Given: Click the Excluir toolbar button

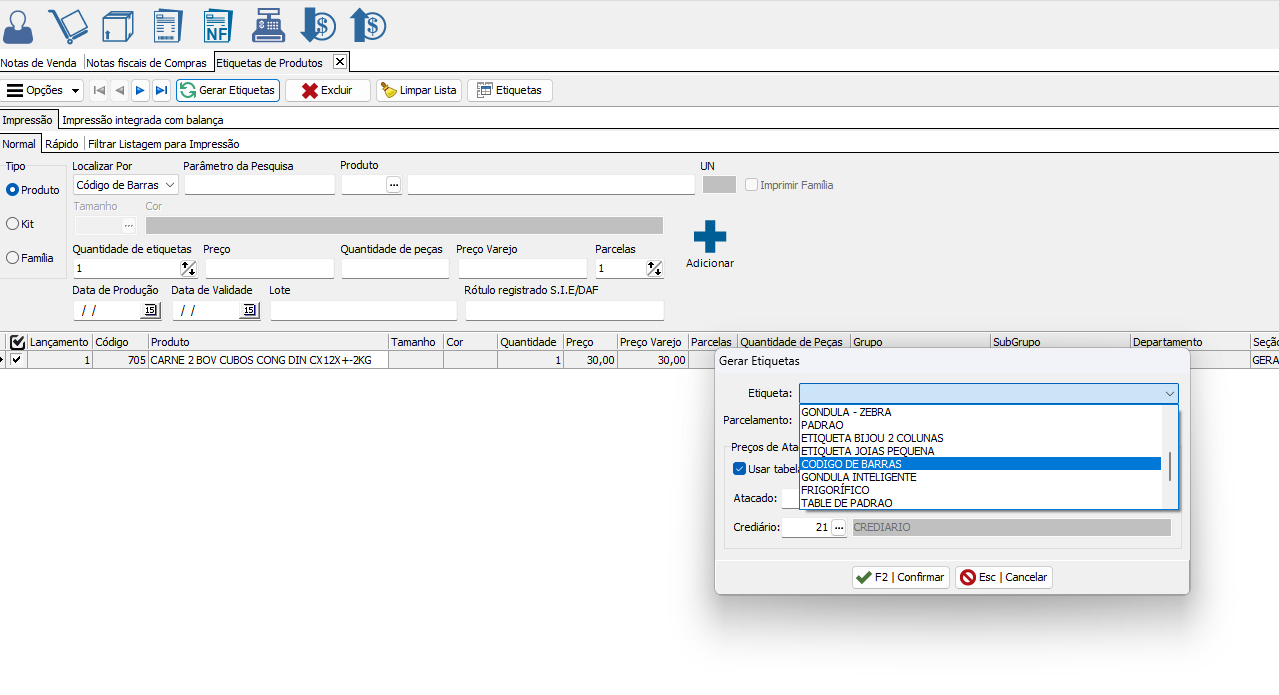Looking at the screenshot, I should click(x=328, y=90).
